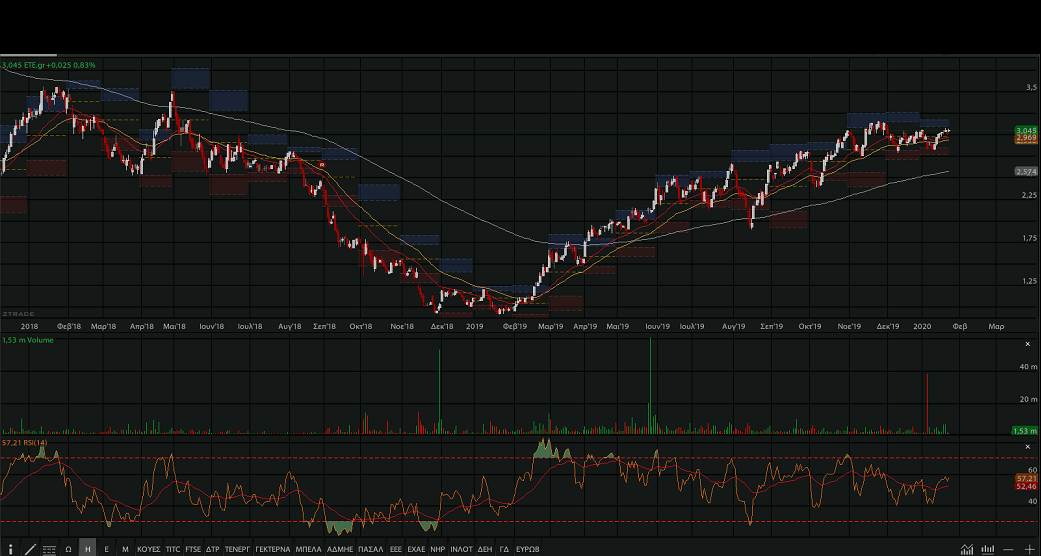Open the indicators chart icon
This screenshot has width=1041, height=556.
[x=967, y=549]
